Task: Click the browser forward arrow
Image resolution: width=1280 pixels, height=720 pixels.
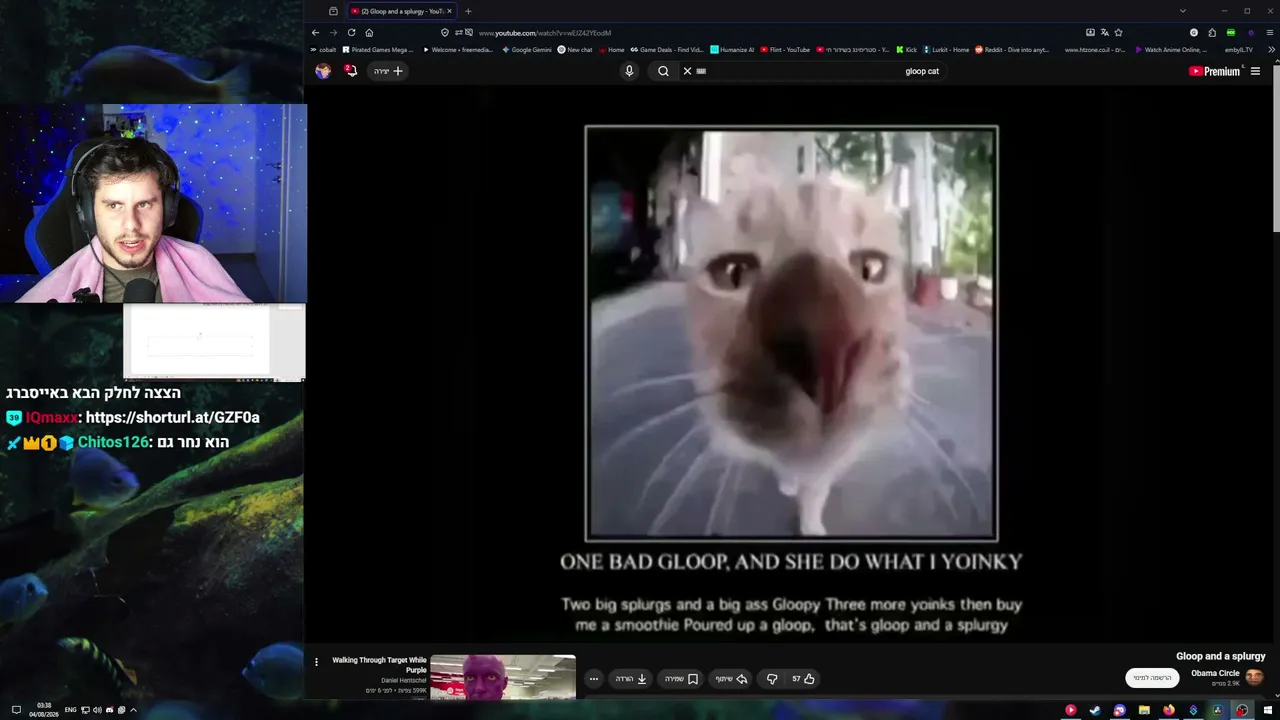Action: pyautogui.click(x=333, y=33)
